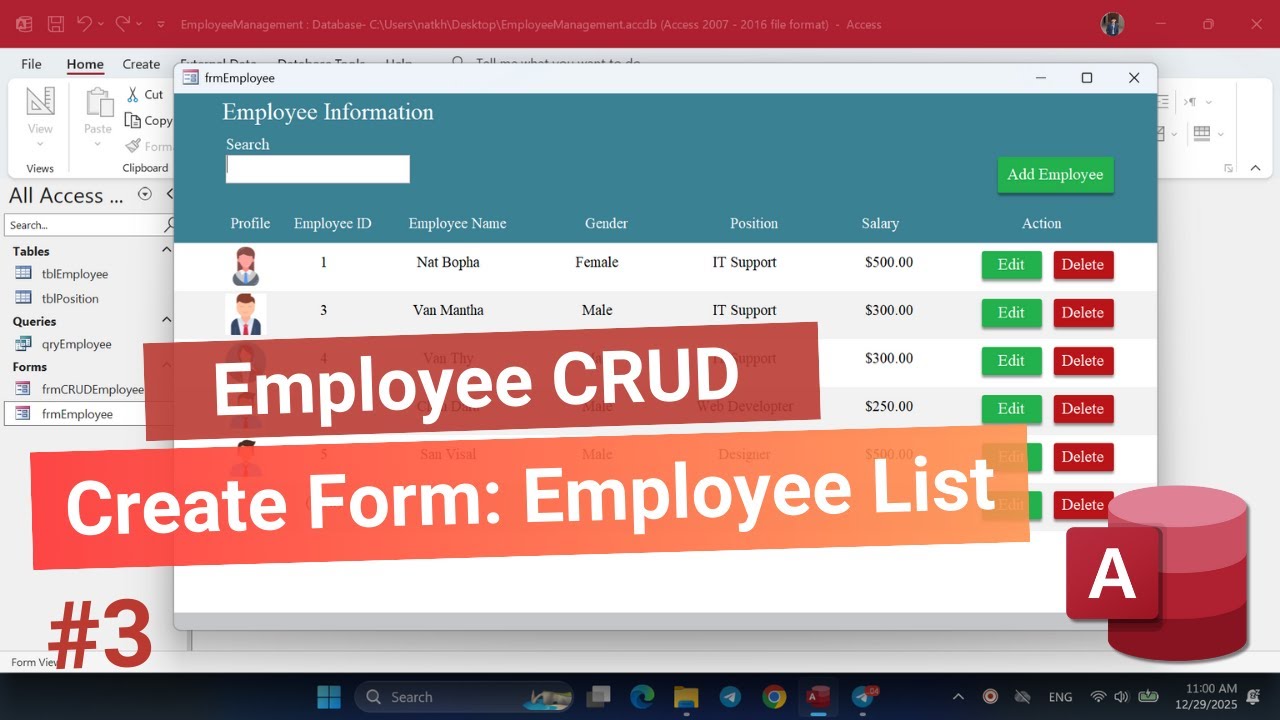Screen dimensions: 1280x720
Task: Open the tblPosition table
Action: coord(70,298)
